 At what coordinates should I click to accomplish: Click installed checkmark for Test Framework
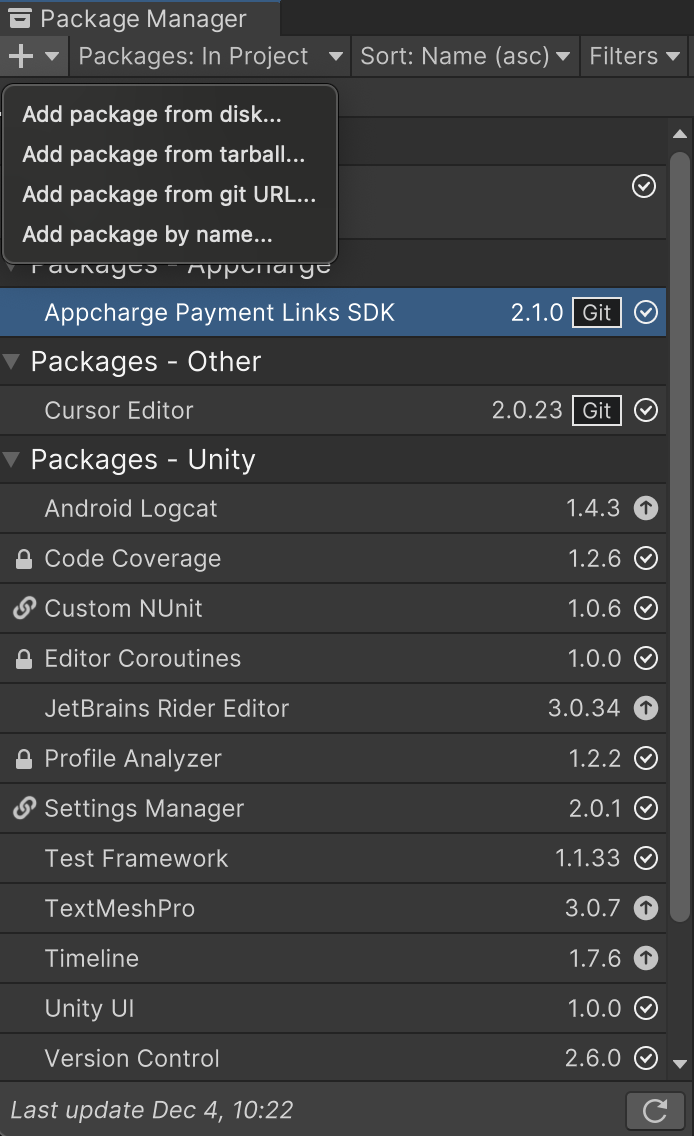[645, 858]
